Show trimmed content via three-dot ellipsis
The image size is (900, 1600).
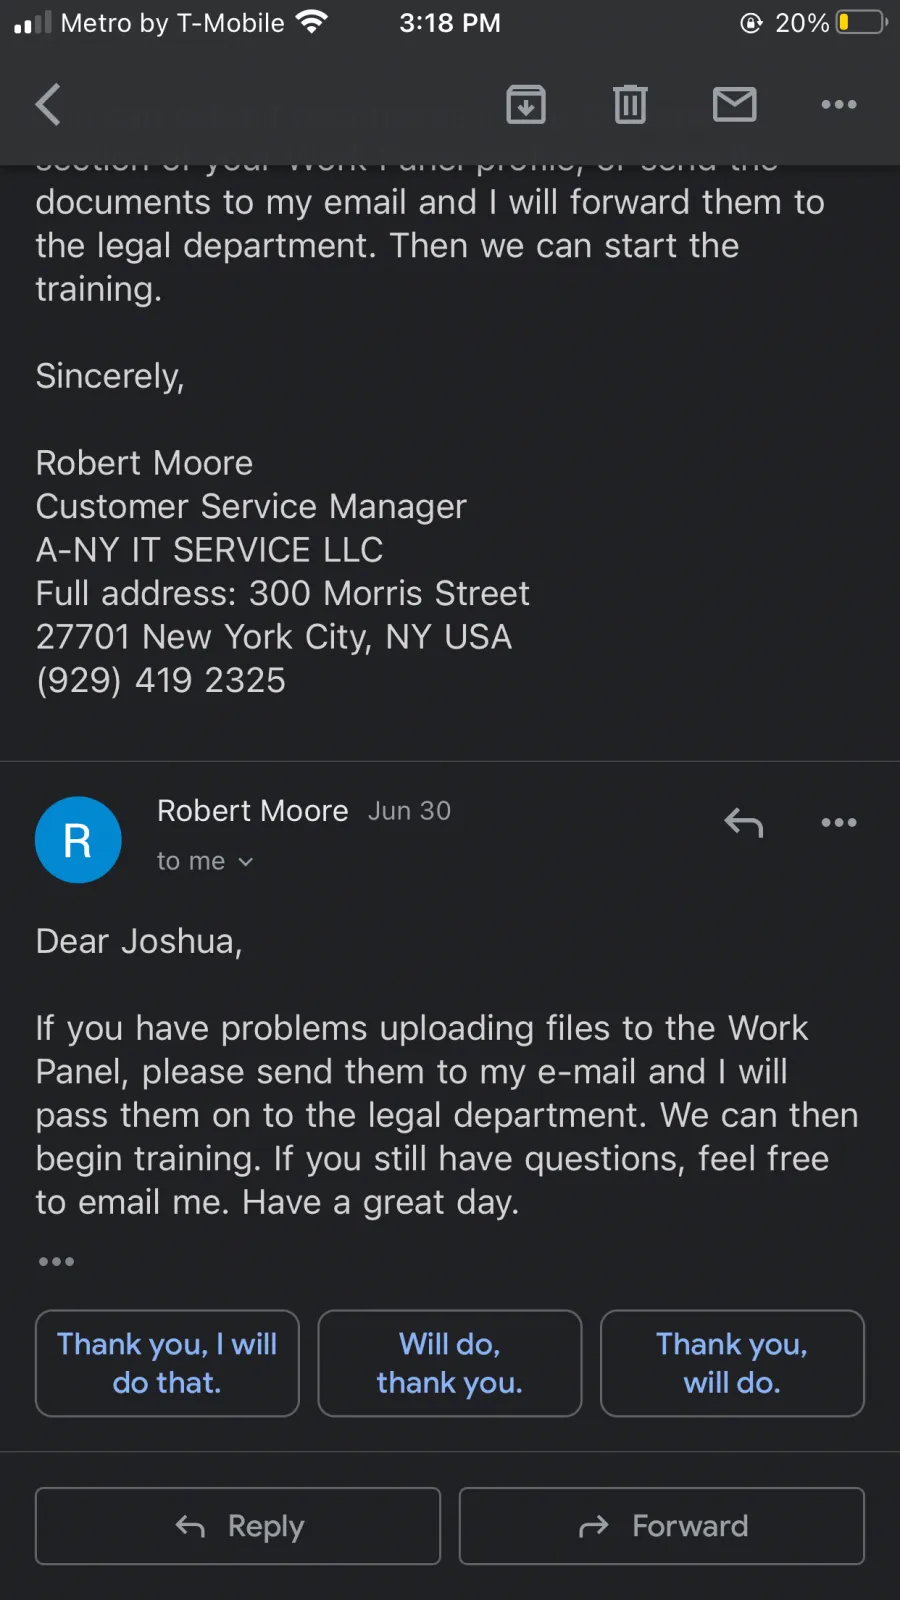tap(56, 1261)
